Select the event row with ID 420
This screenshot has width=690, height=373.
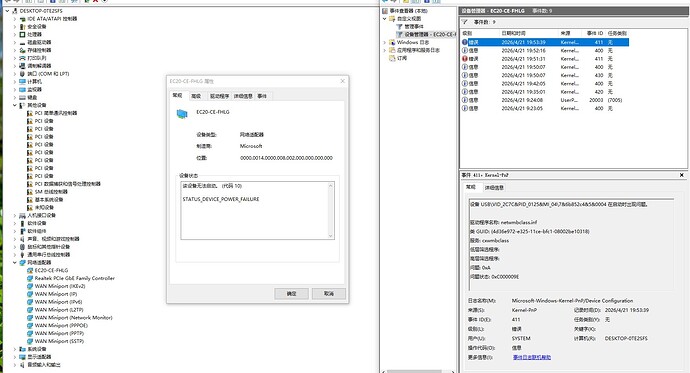coord(545,92)
